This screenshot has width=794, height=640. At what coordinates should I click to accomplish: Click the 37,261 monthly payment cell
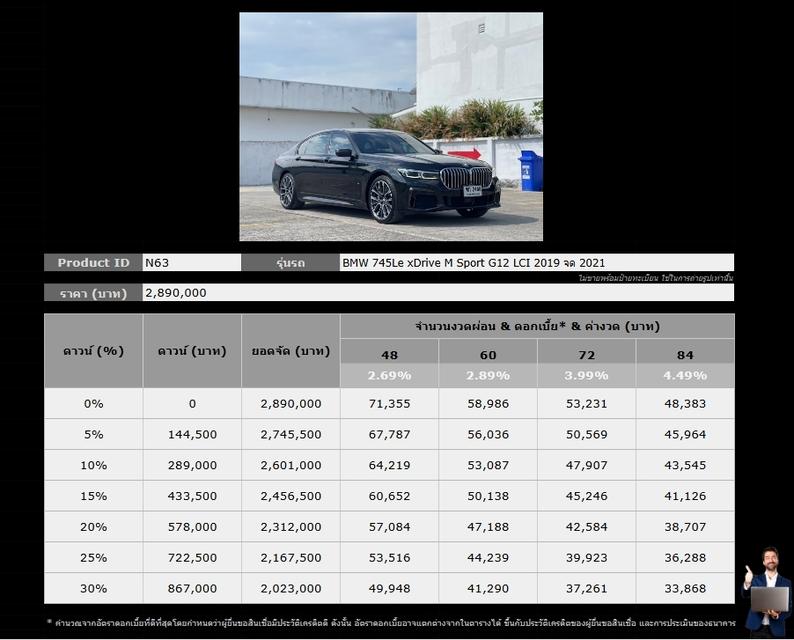click(586, 588)
